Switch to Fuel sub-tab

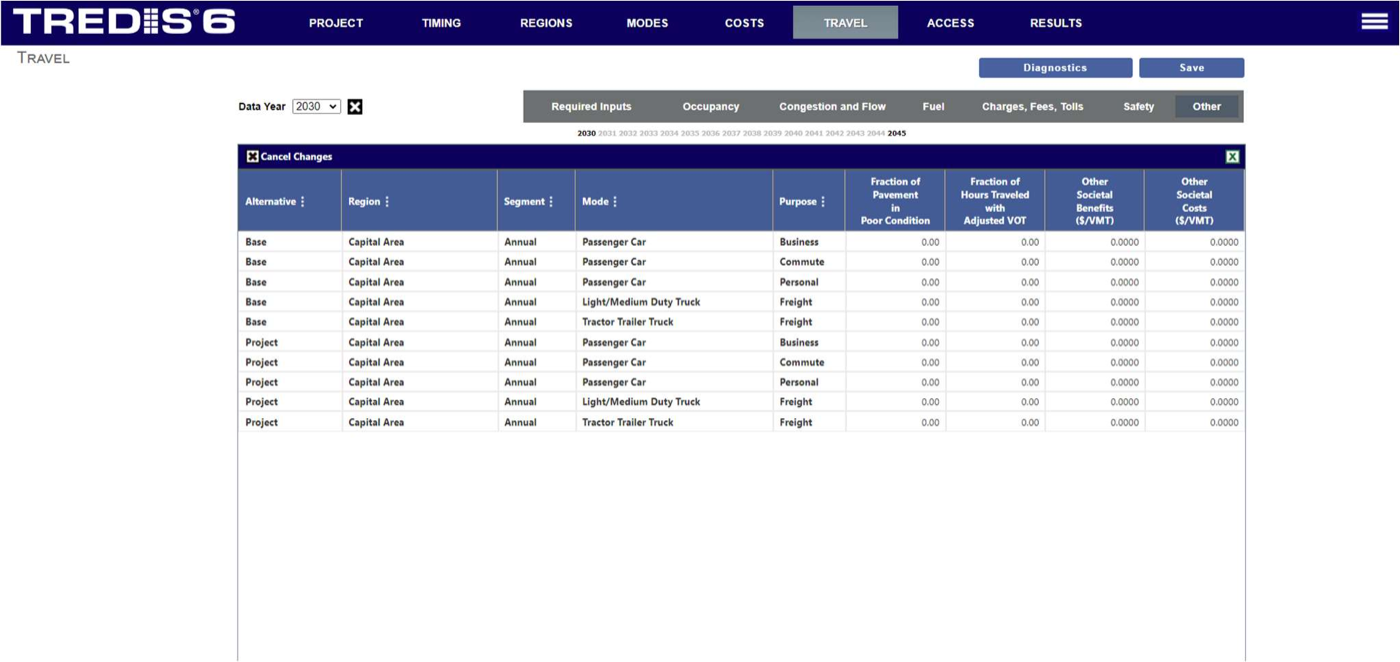tap(933, 107)
